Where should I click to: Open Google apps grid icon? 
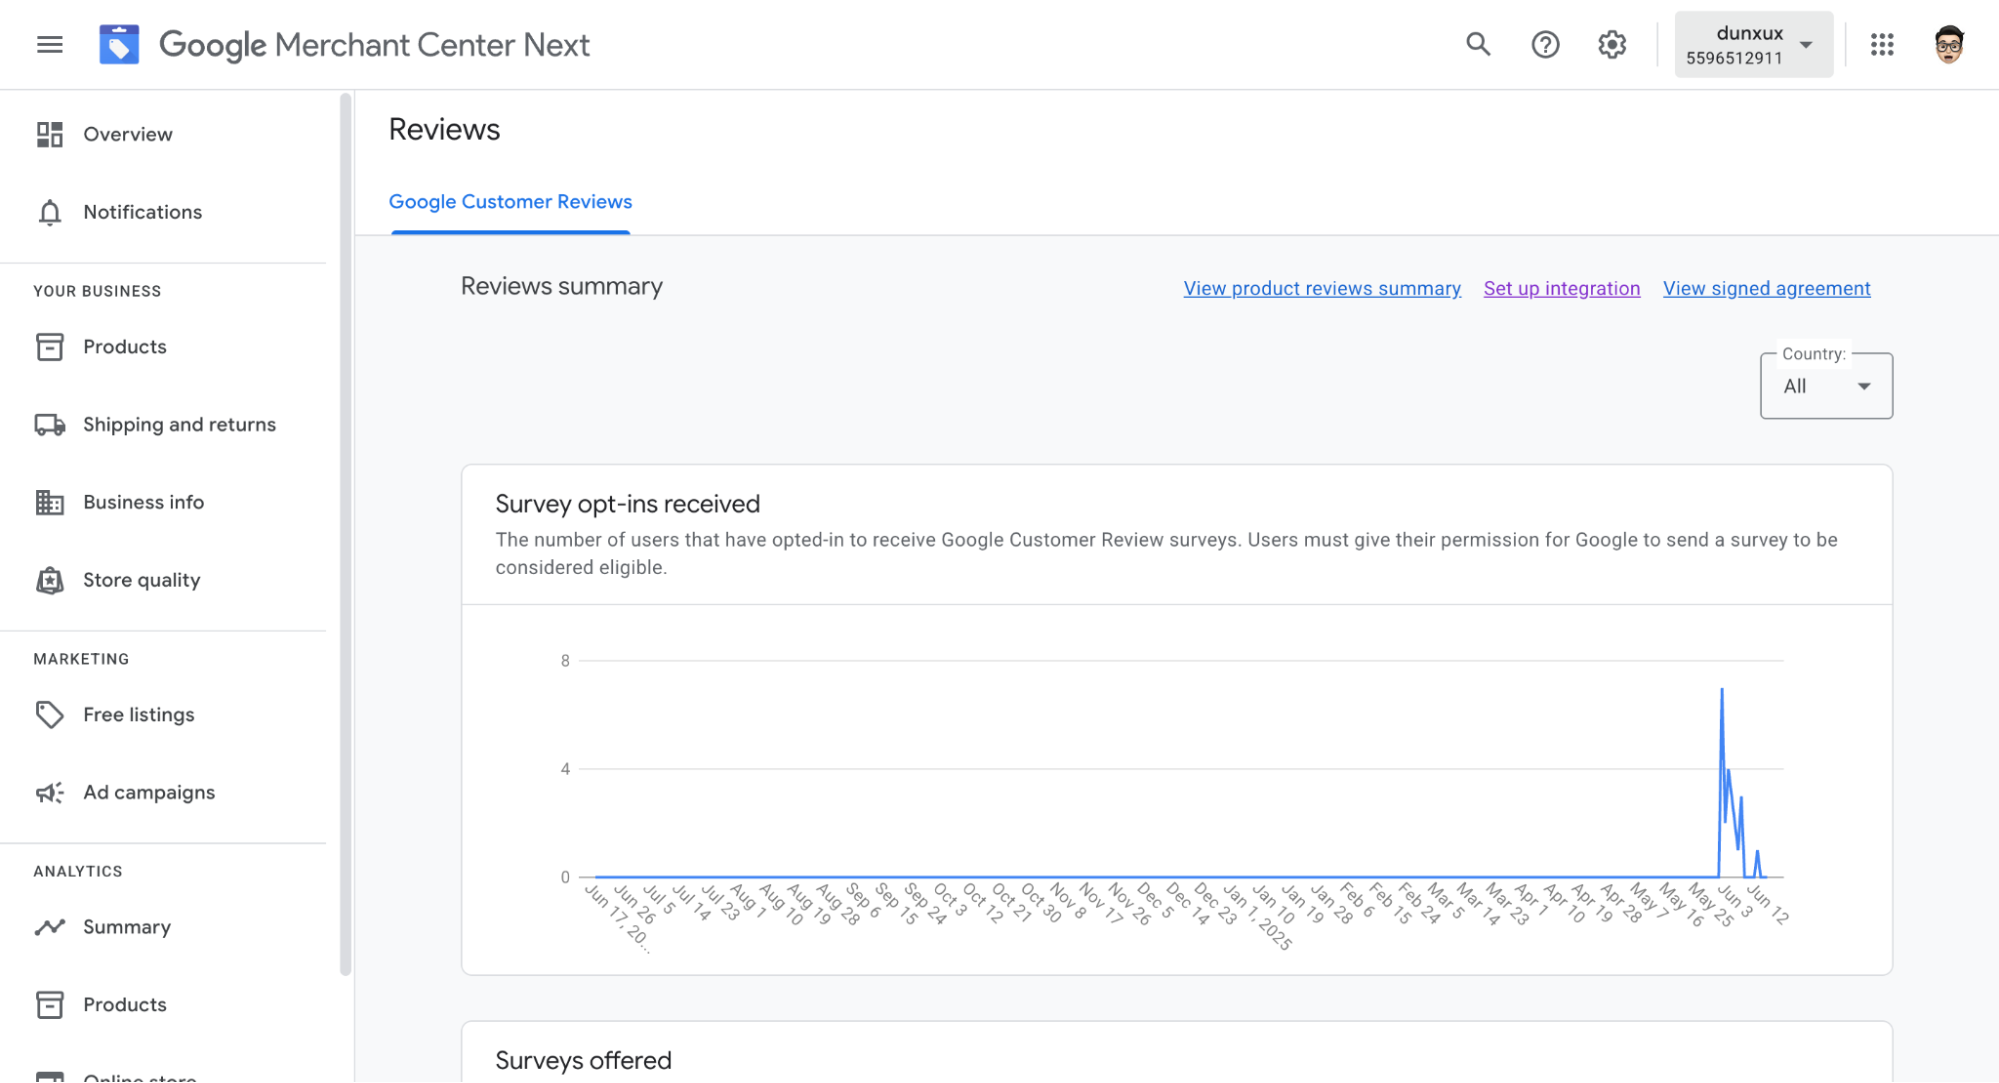1882,45
